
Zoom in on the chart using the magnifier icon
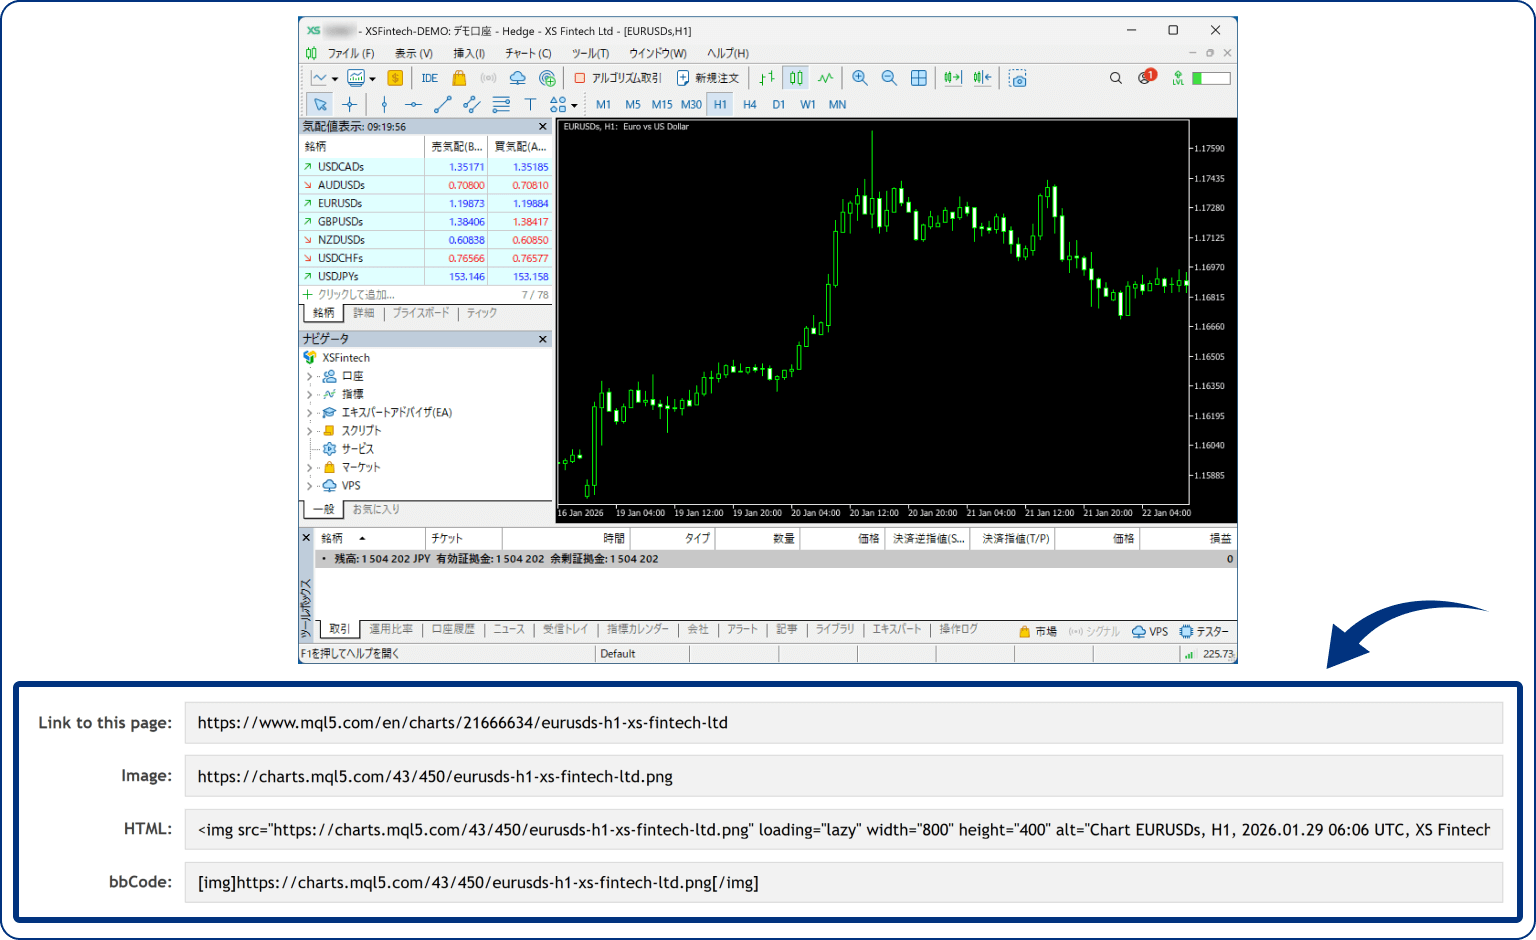pyautogui.click(x=860, y=77)
